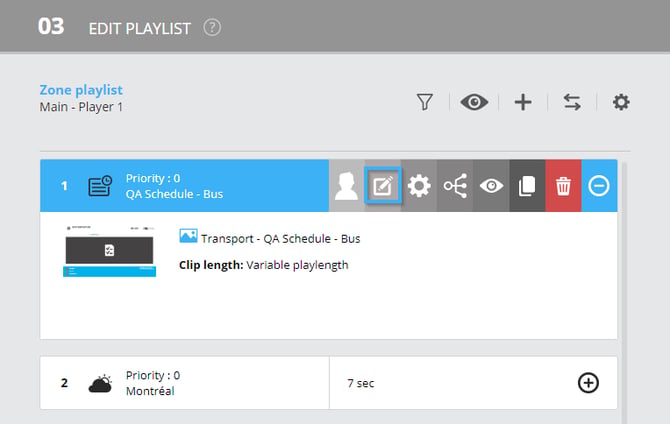Image resolution: width=670 pixels, height=424 pixels.
Task: Click the Zone playlist link
Action: tap(81, 90)
